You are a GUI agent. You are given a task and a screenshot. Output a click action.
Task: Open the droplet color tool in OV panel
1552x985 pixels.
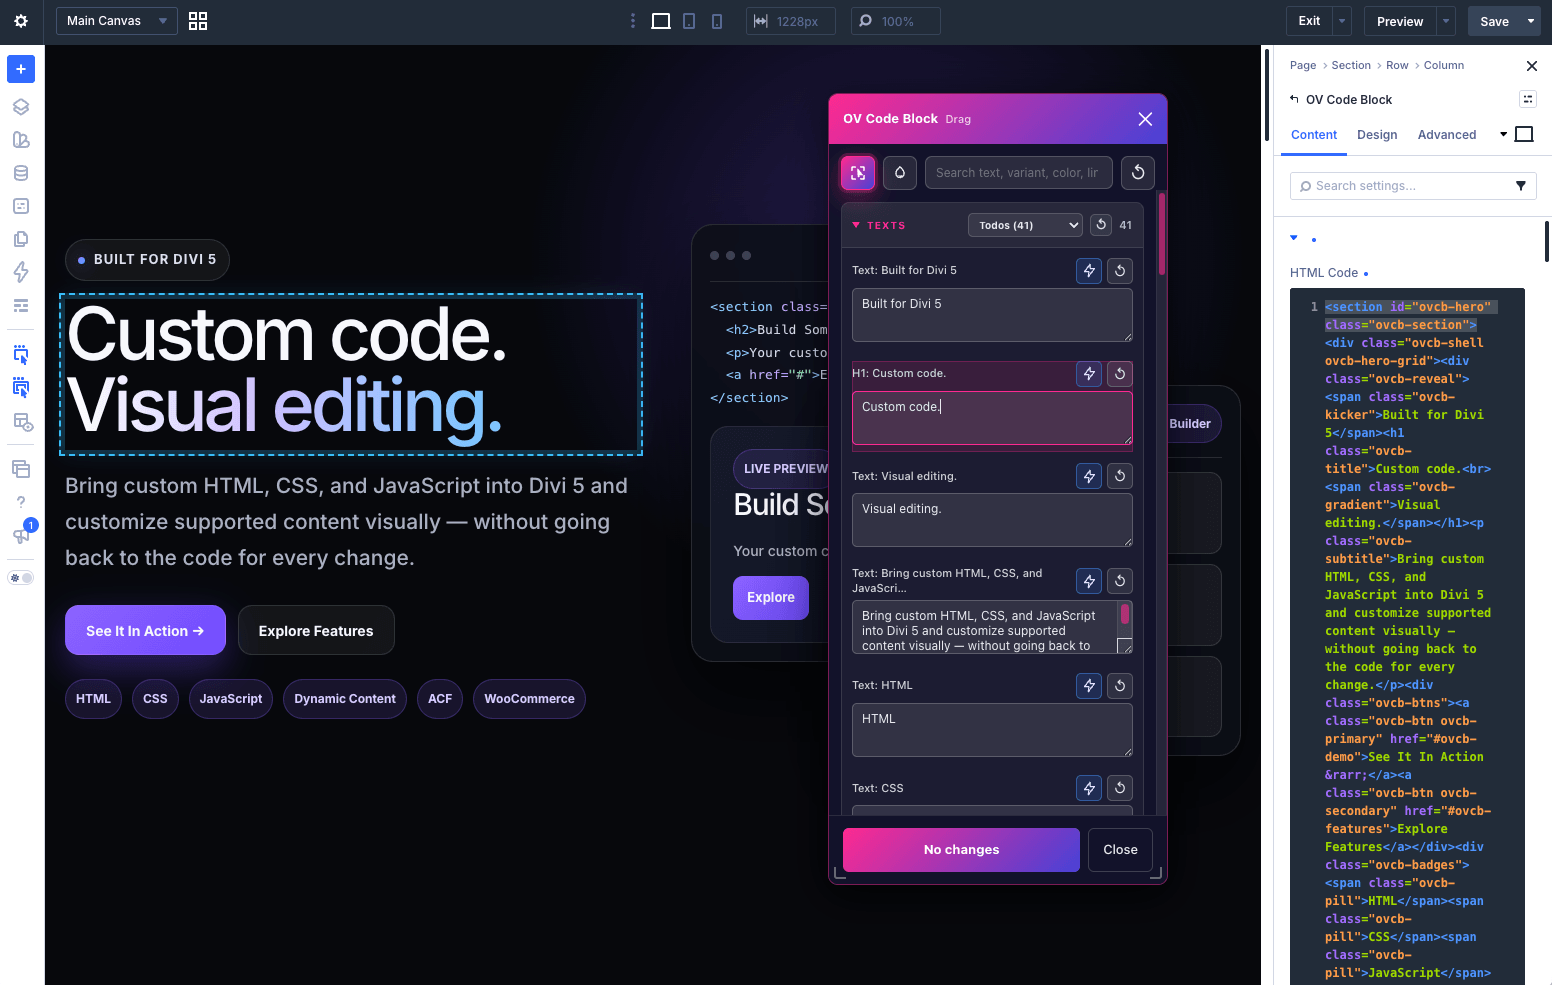pos(900,173)
